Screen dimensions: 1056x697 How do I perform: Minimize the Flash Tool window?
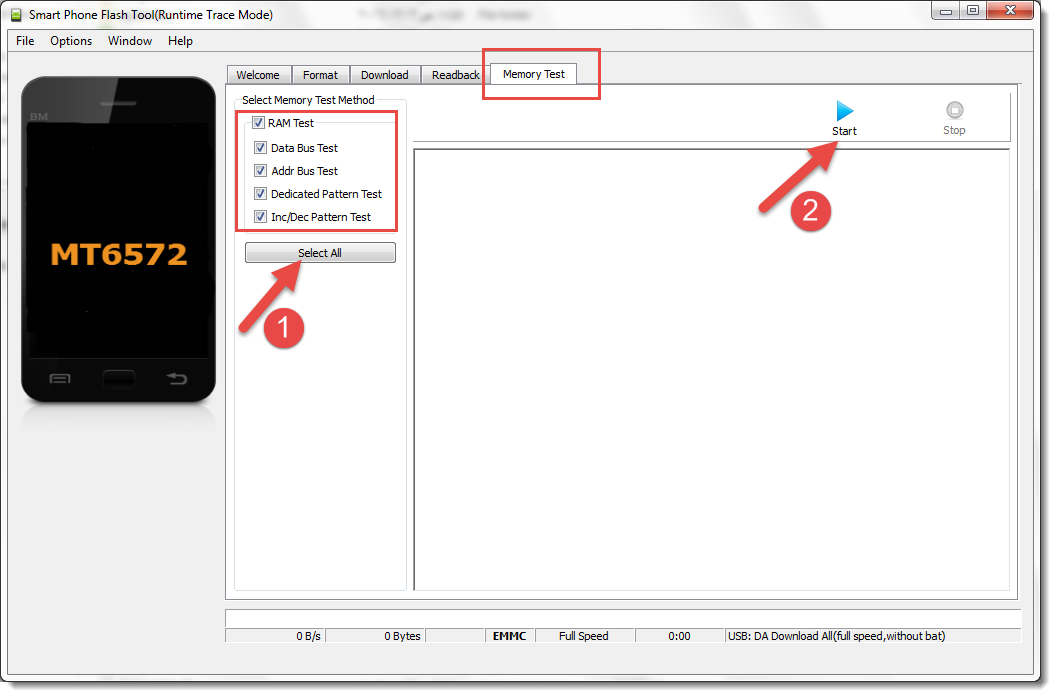946,11
